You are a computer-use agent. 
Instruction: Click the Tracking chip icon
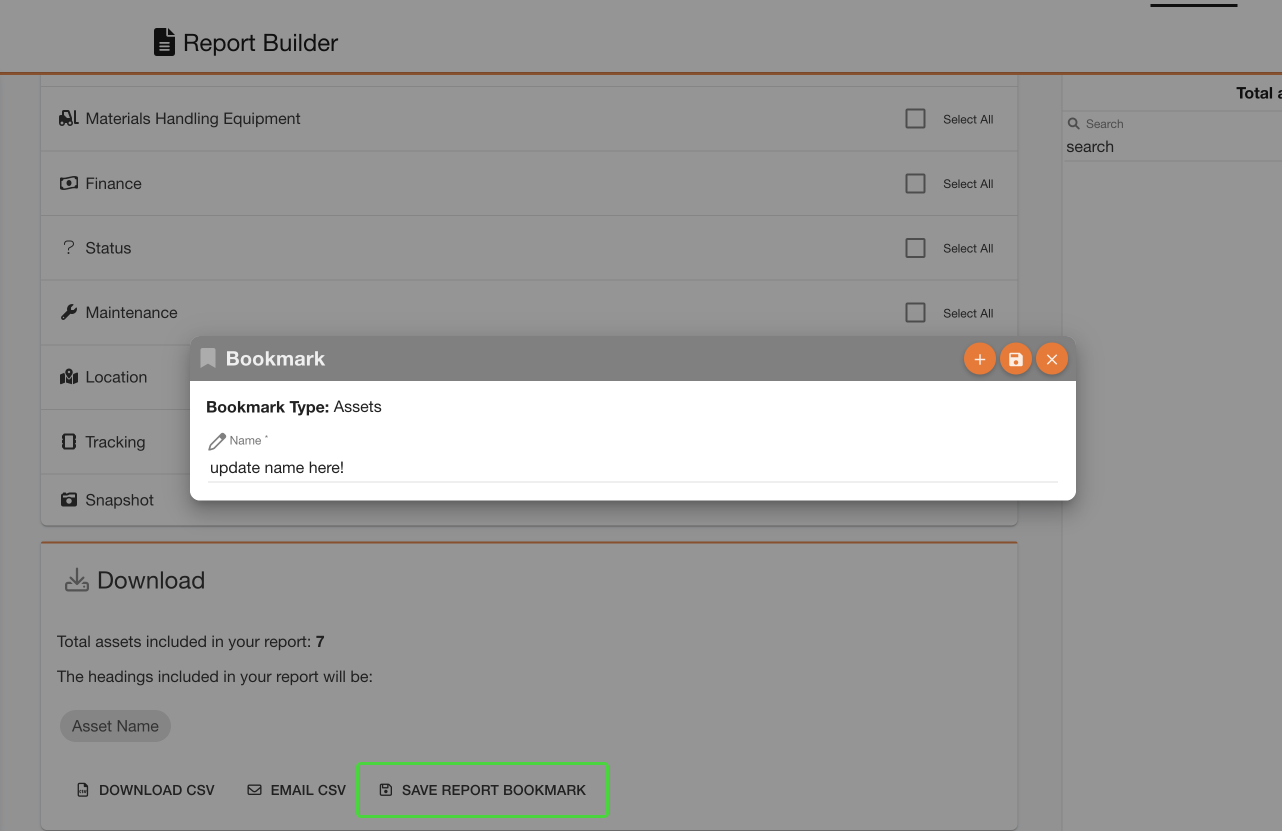[68, 442]
